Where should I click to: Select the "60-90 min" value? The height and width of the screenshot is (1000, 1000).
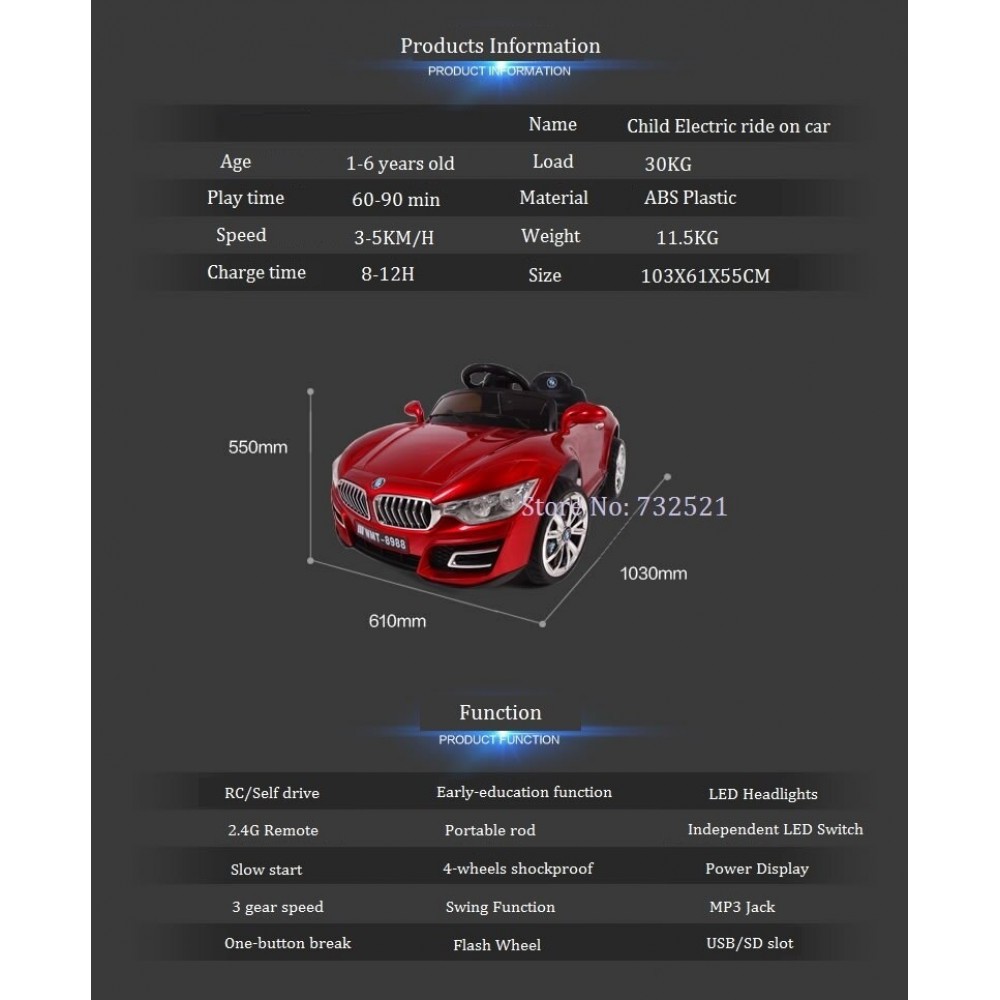pyautogui.click(x=396, y=200)
